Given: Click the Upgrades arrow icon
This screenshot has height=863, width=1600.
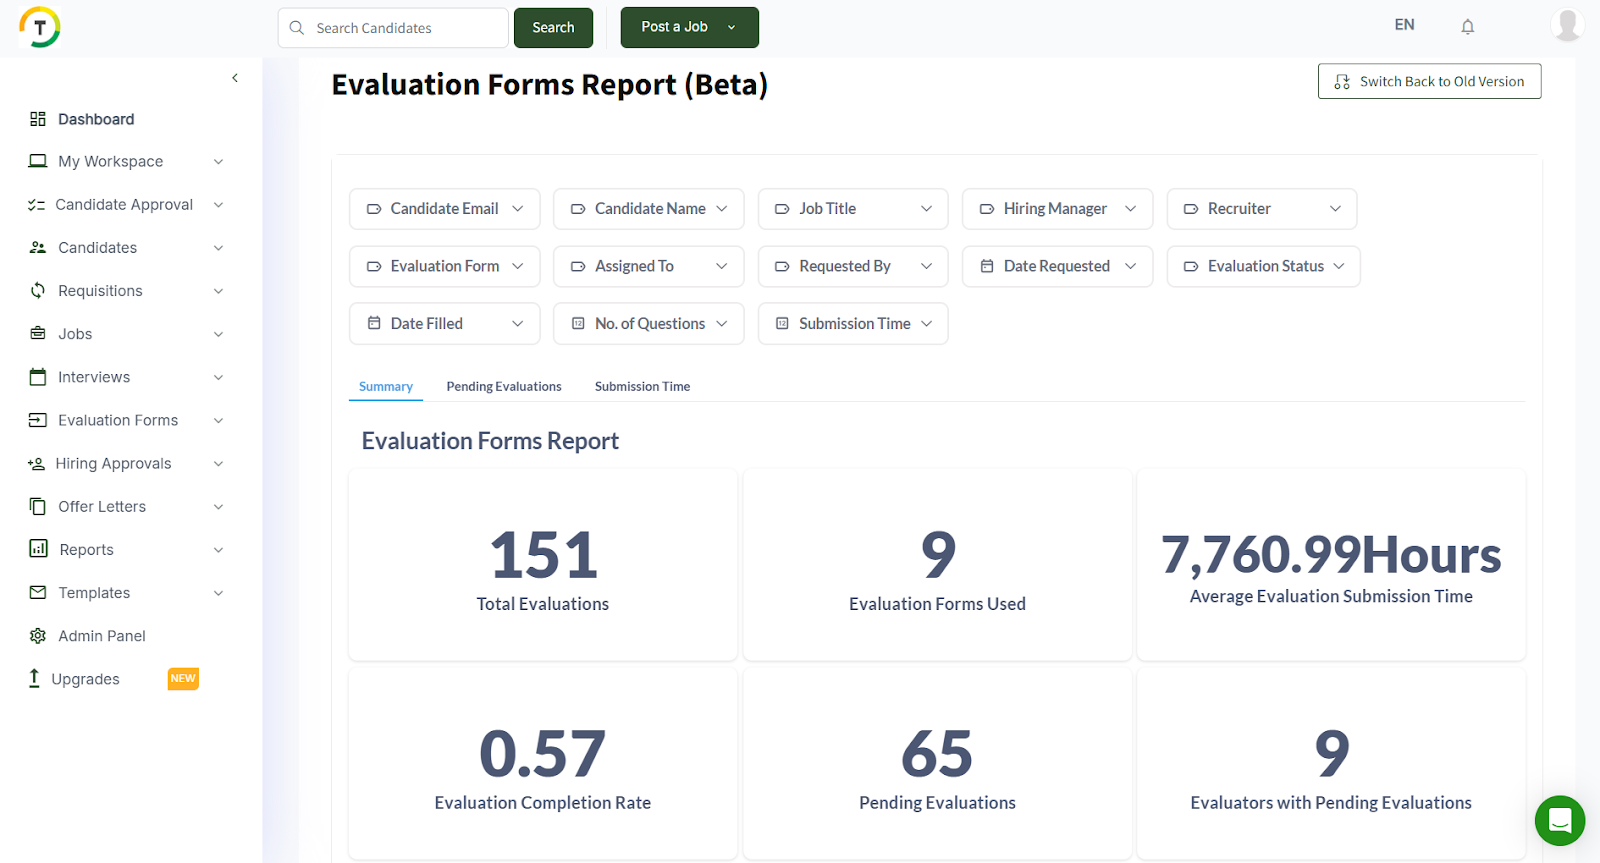Looking at the screenshot, I should point(34,678).
